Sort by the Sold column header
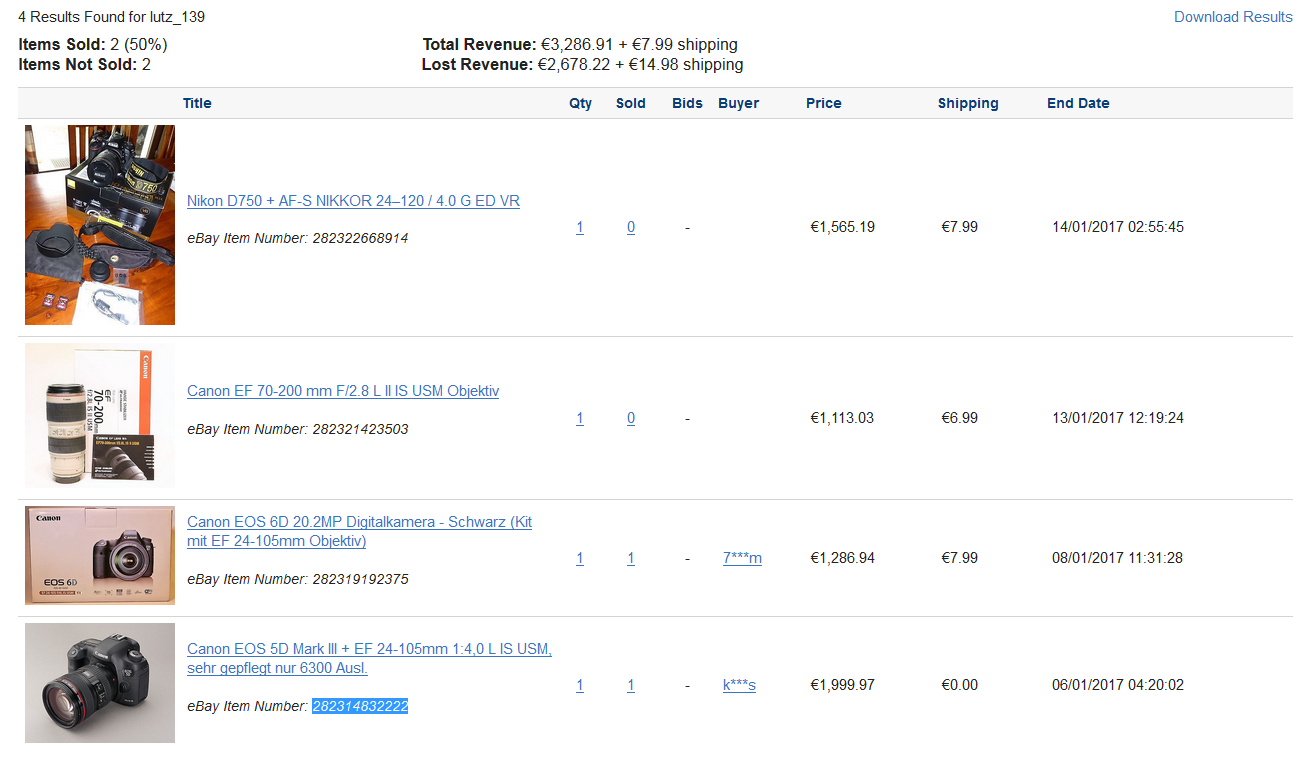1316x757 pixels. pyautogui.click(x=630, y=103)
